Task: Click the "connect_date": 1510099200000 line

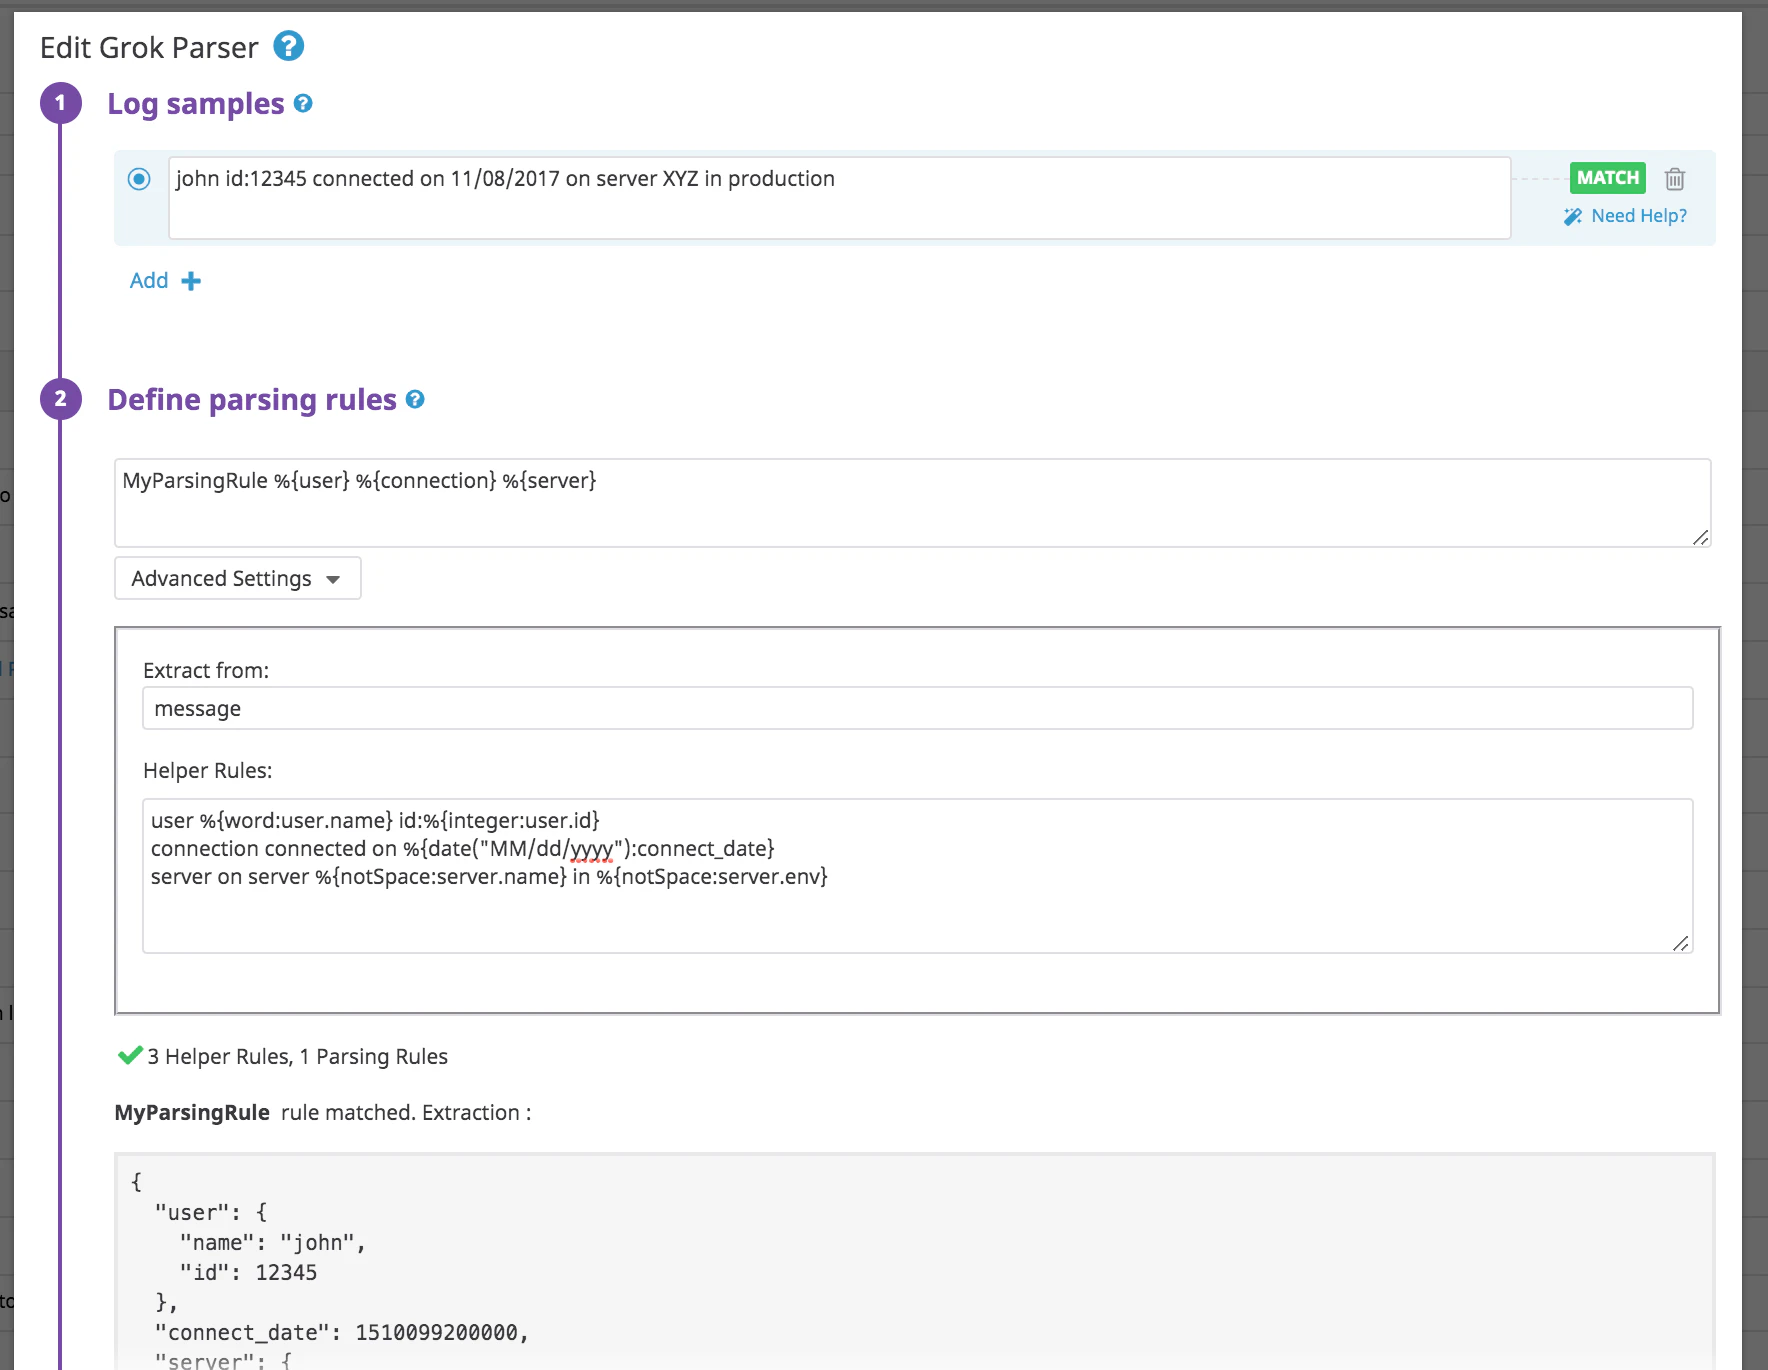Action: click(x=342, y=1333)
